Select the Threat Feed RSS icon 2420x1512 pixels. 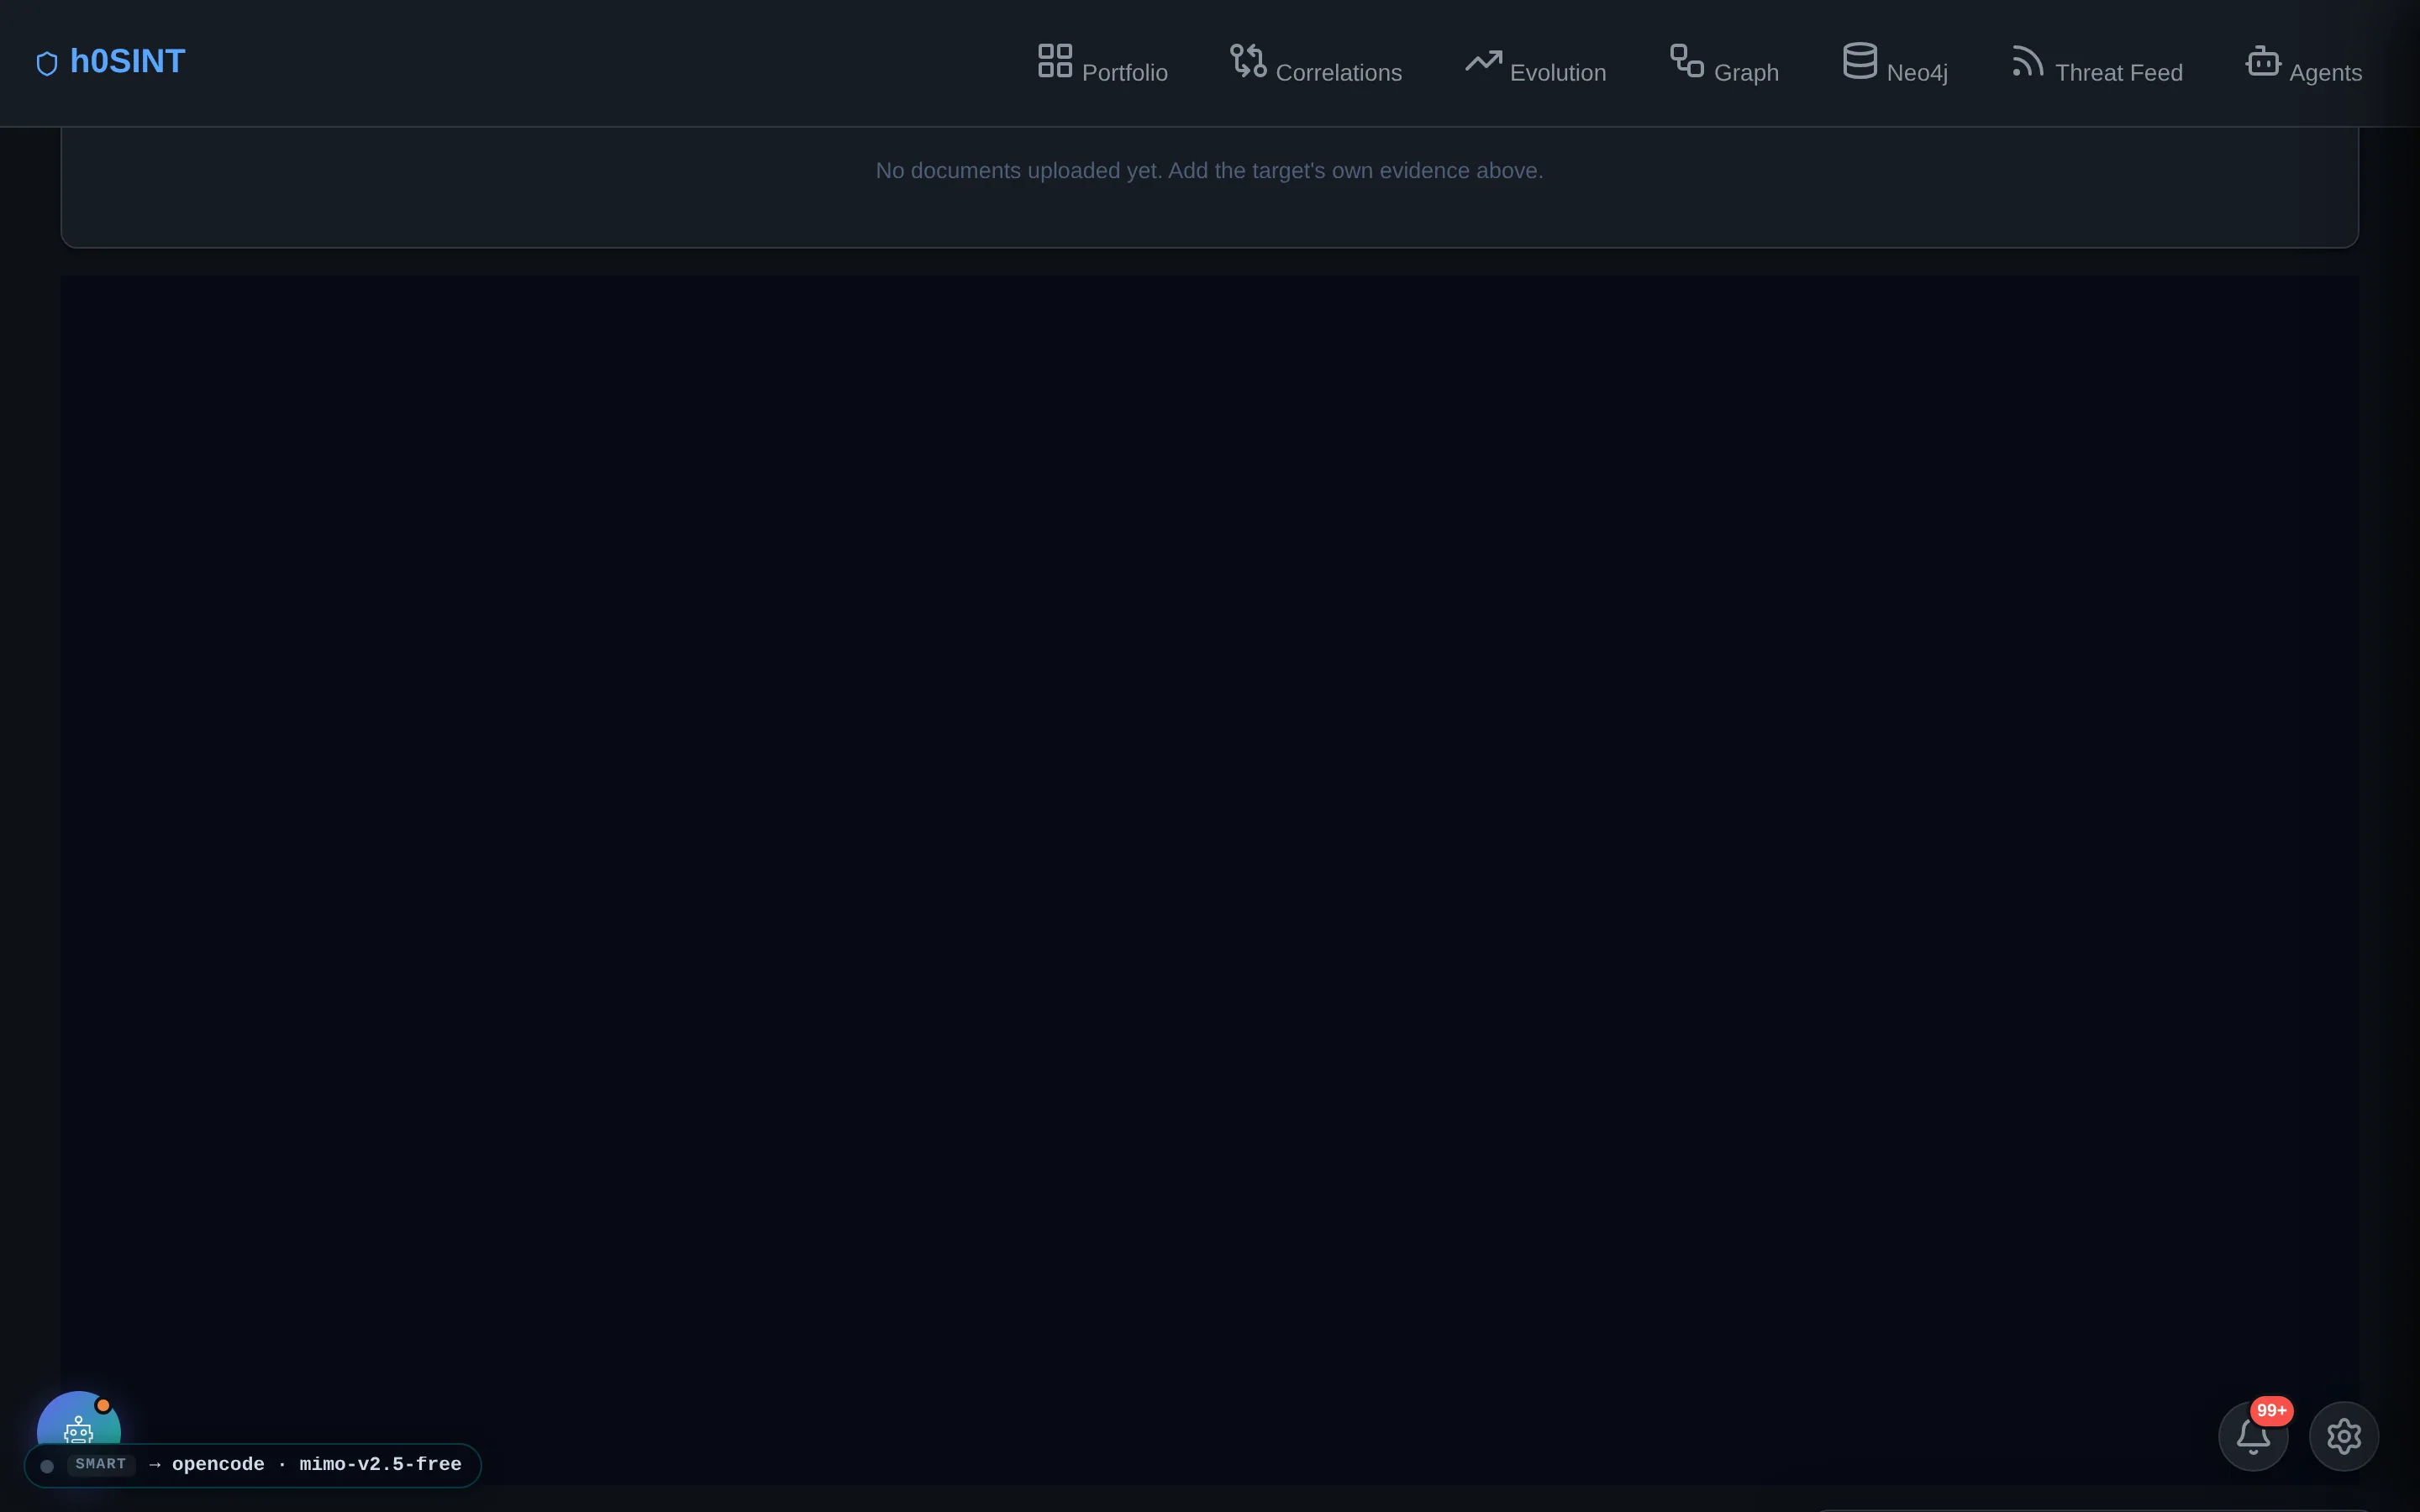point(2028,60)
